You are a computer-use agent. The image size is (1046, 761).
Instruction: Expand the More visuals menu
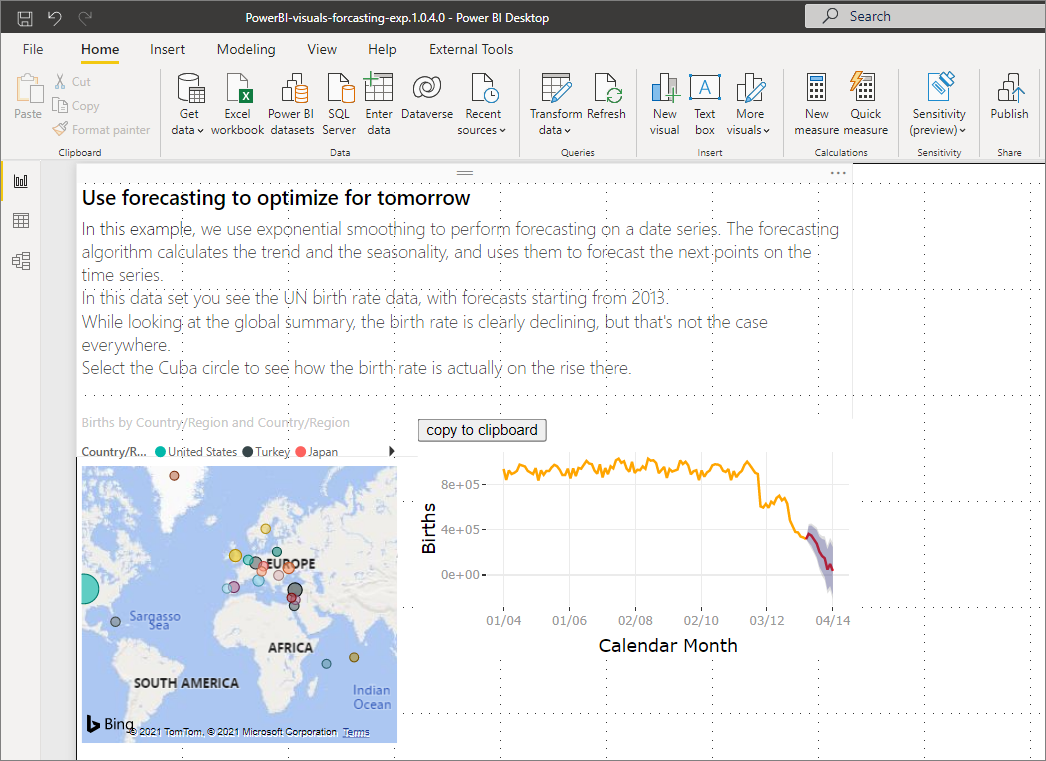(748, 104)
